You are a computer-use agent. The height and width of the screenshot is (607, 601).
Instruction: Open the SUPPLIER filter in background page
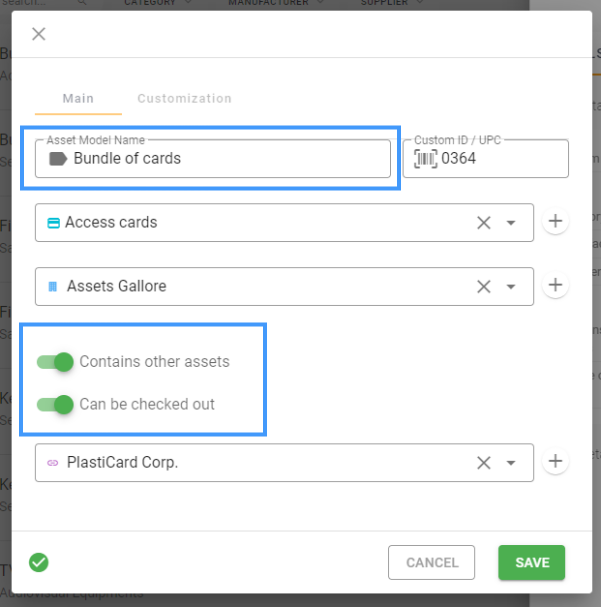392,3
